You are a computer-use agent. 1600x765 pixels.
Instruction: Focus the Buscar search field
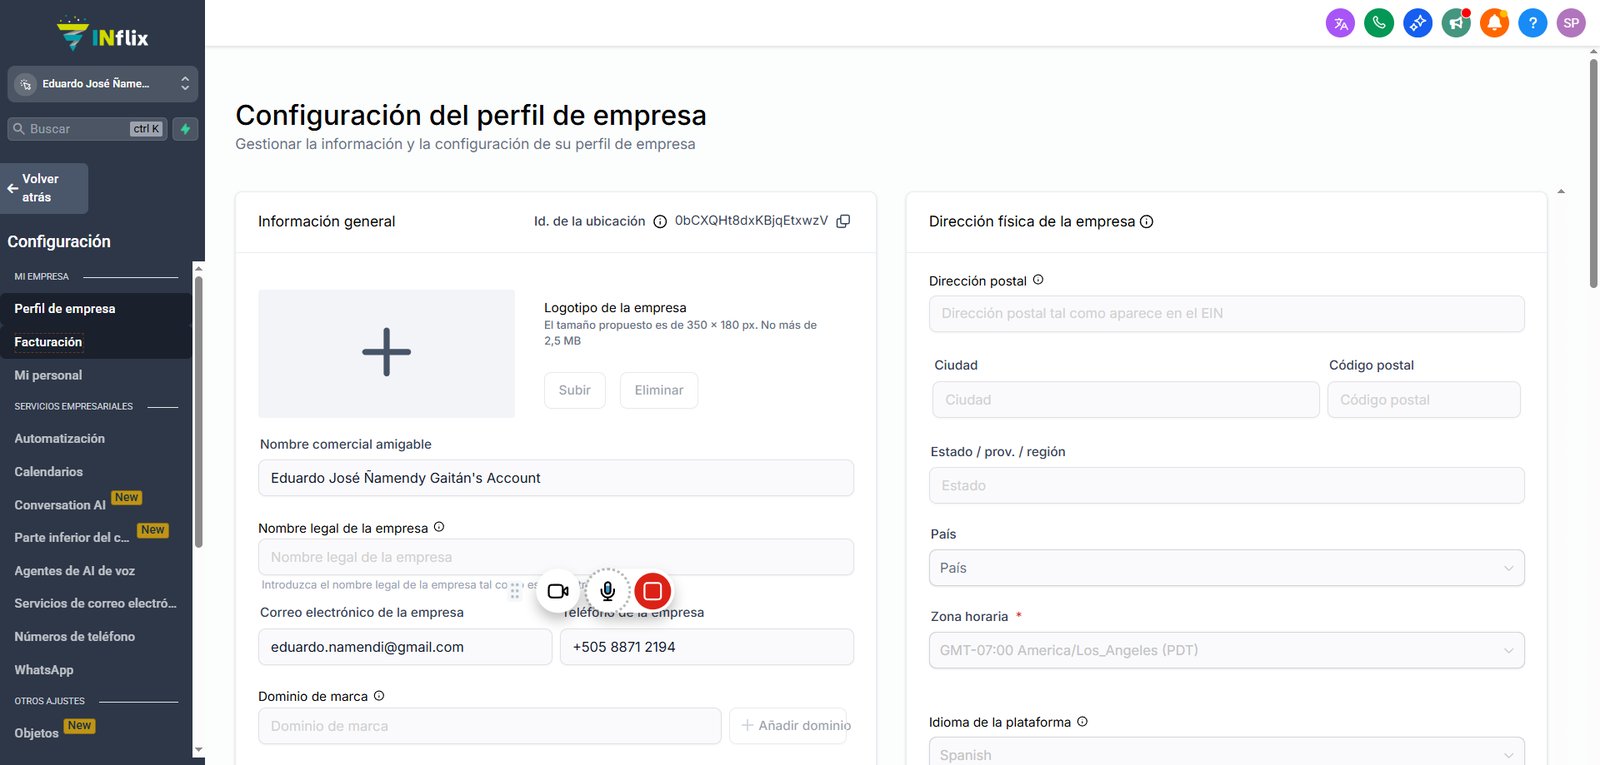[86, 129]
